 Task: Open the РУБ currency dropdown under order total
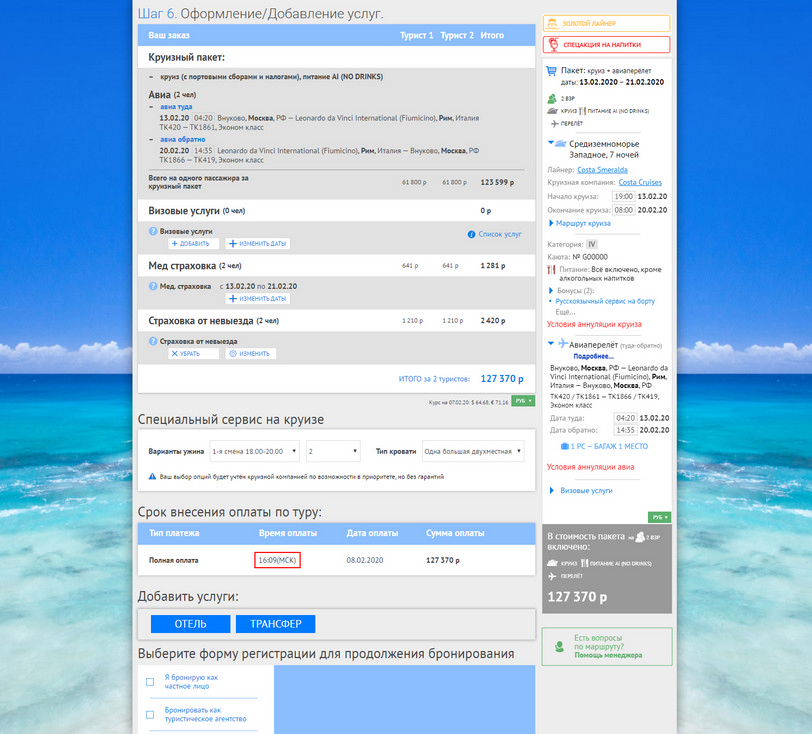pos(524,401)
